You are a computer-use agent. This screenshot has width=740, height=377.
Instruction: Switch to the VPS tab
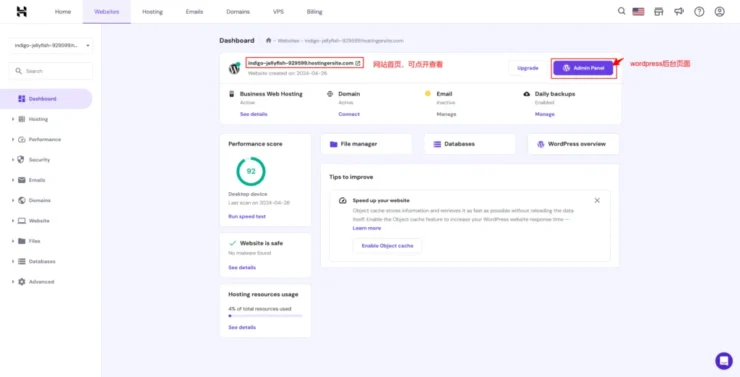pyautogui.click(x=278, y=12)
